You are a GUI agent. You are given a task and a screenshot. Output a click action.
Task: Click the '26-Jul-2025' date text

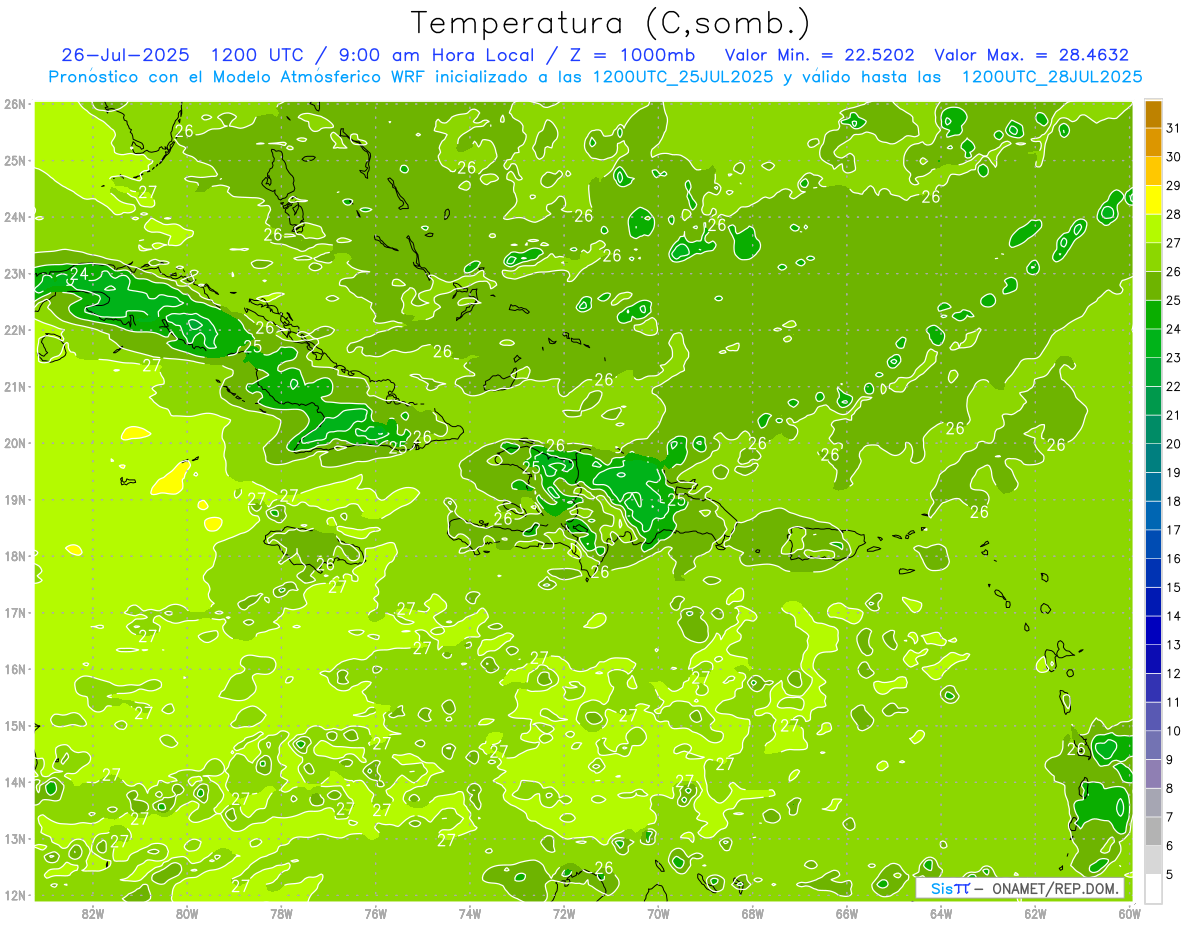click(x=128, y=55)
